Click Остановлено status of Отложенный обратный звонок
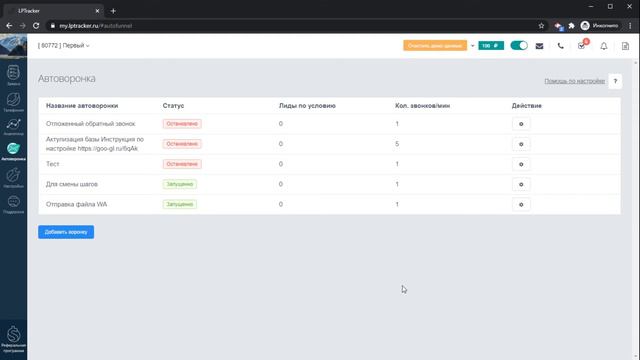This screenshot has width=640, height=360. [x=182, y=124]
